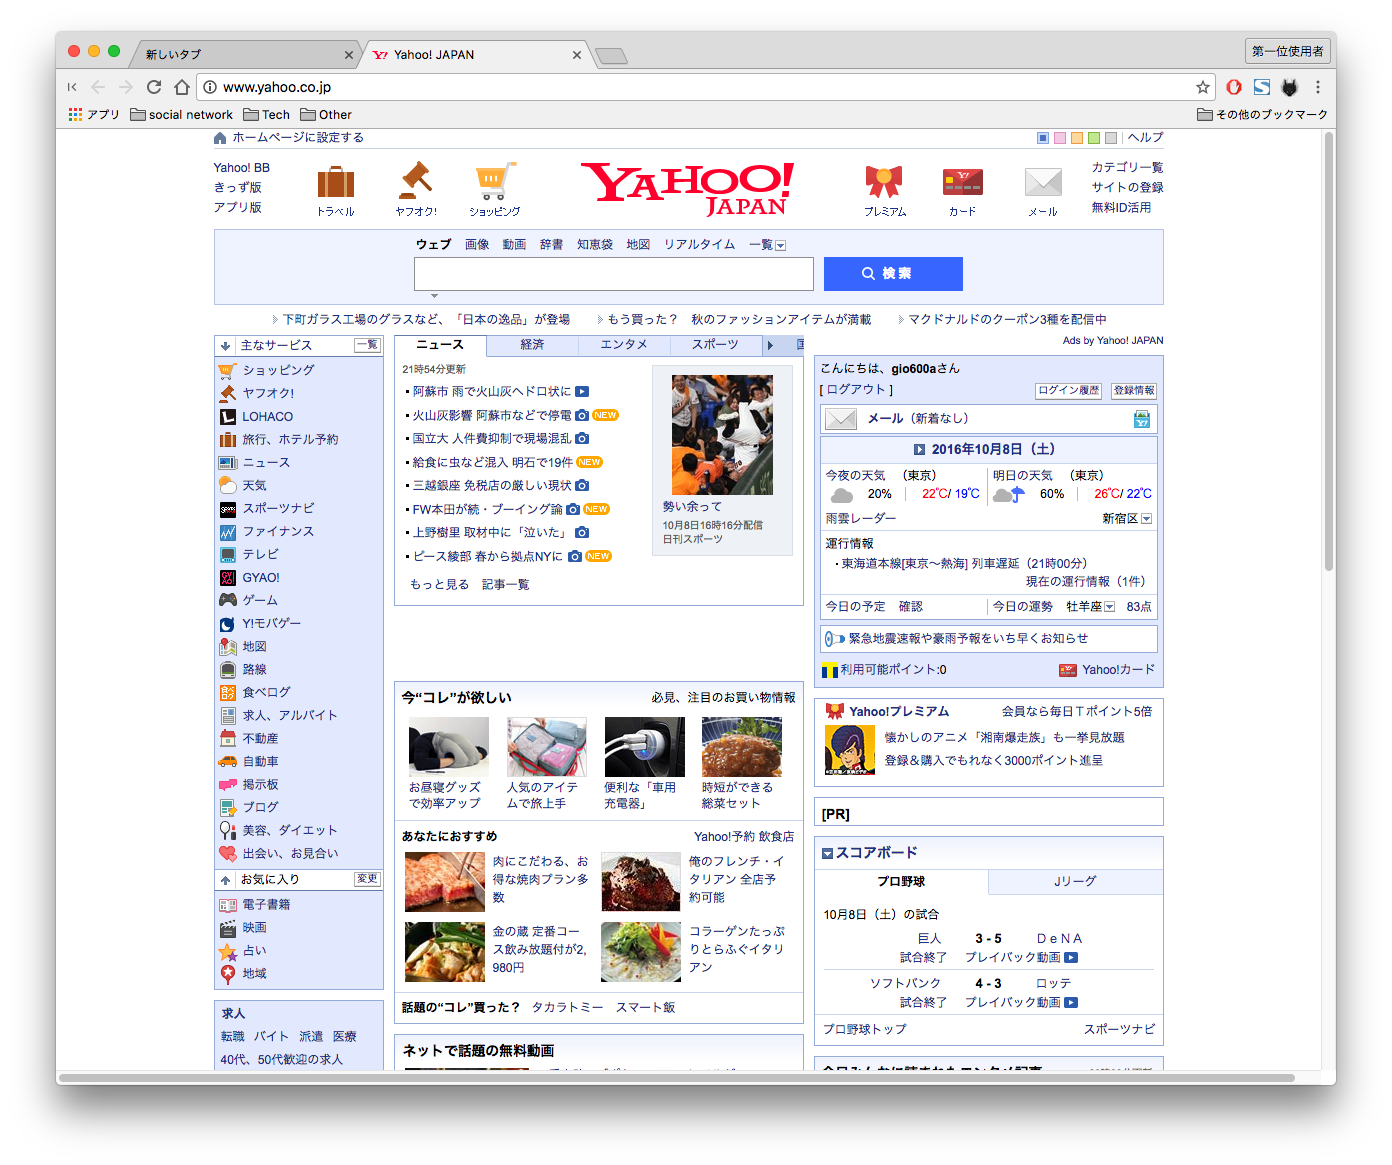Click the 登録情報 button
Screen dimensions: 1392x1165
[1134, 391]
